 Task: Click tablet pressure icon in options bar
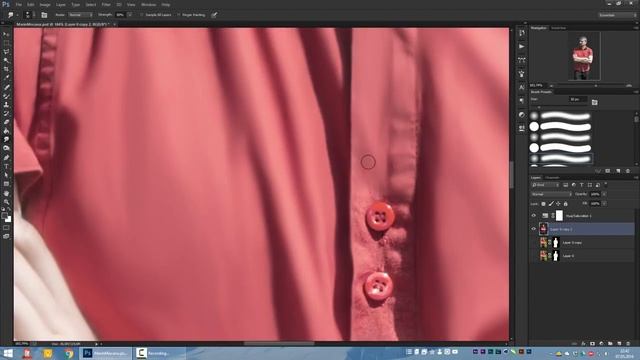click(214, 15)
